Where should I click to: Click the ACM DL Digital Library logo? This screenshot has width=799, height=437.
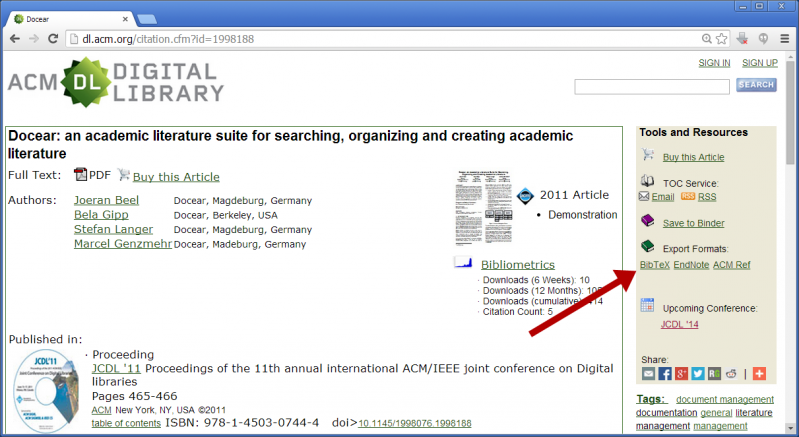click(x=116, y=83)
